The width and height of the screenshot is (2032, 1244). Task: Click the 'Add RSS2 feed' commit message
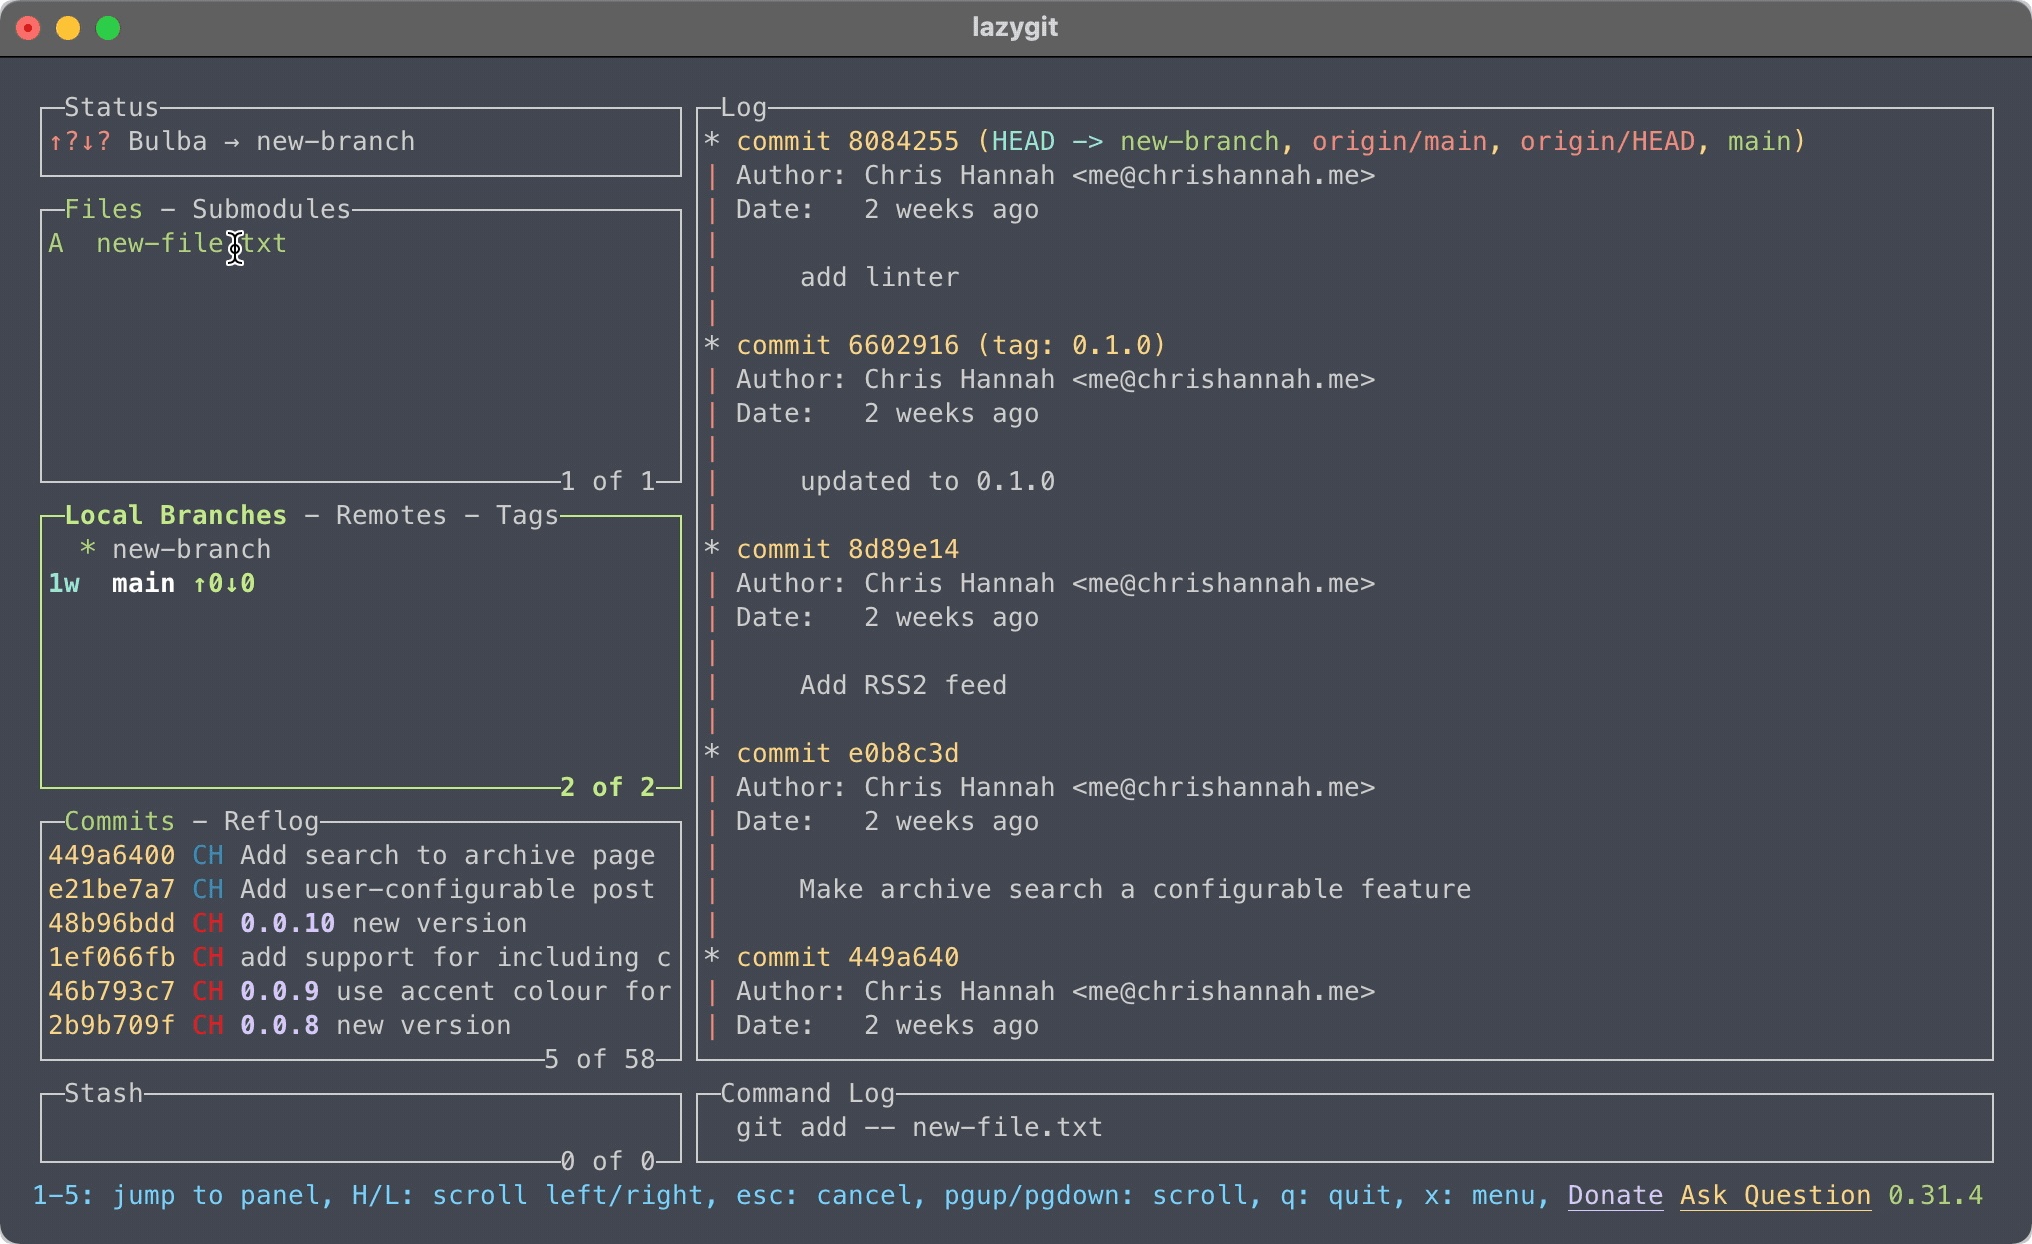(x=903, y=685)
